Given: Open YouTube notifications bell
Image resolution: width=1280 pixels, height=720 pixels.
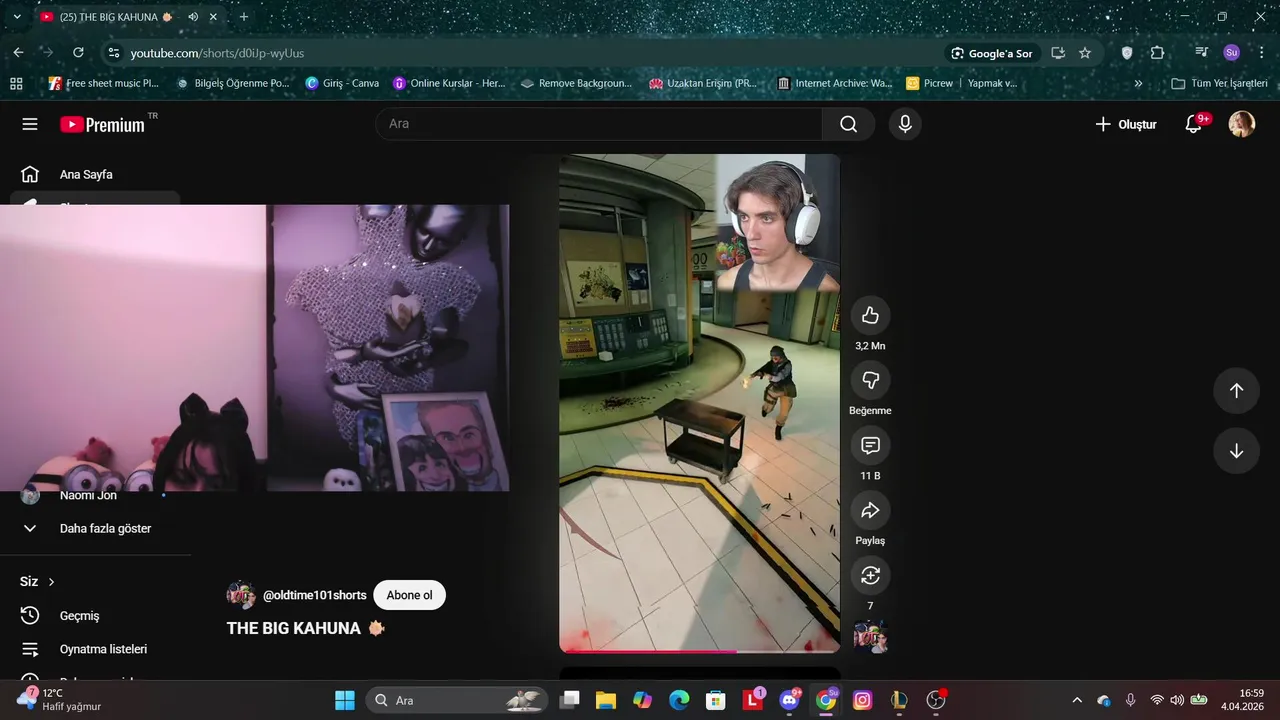Looking at the screenshot, I should pos(1194,124).
